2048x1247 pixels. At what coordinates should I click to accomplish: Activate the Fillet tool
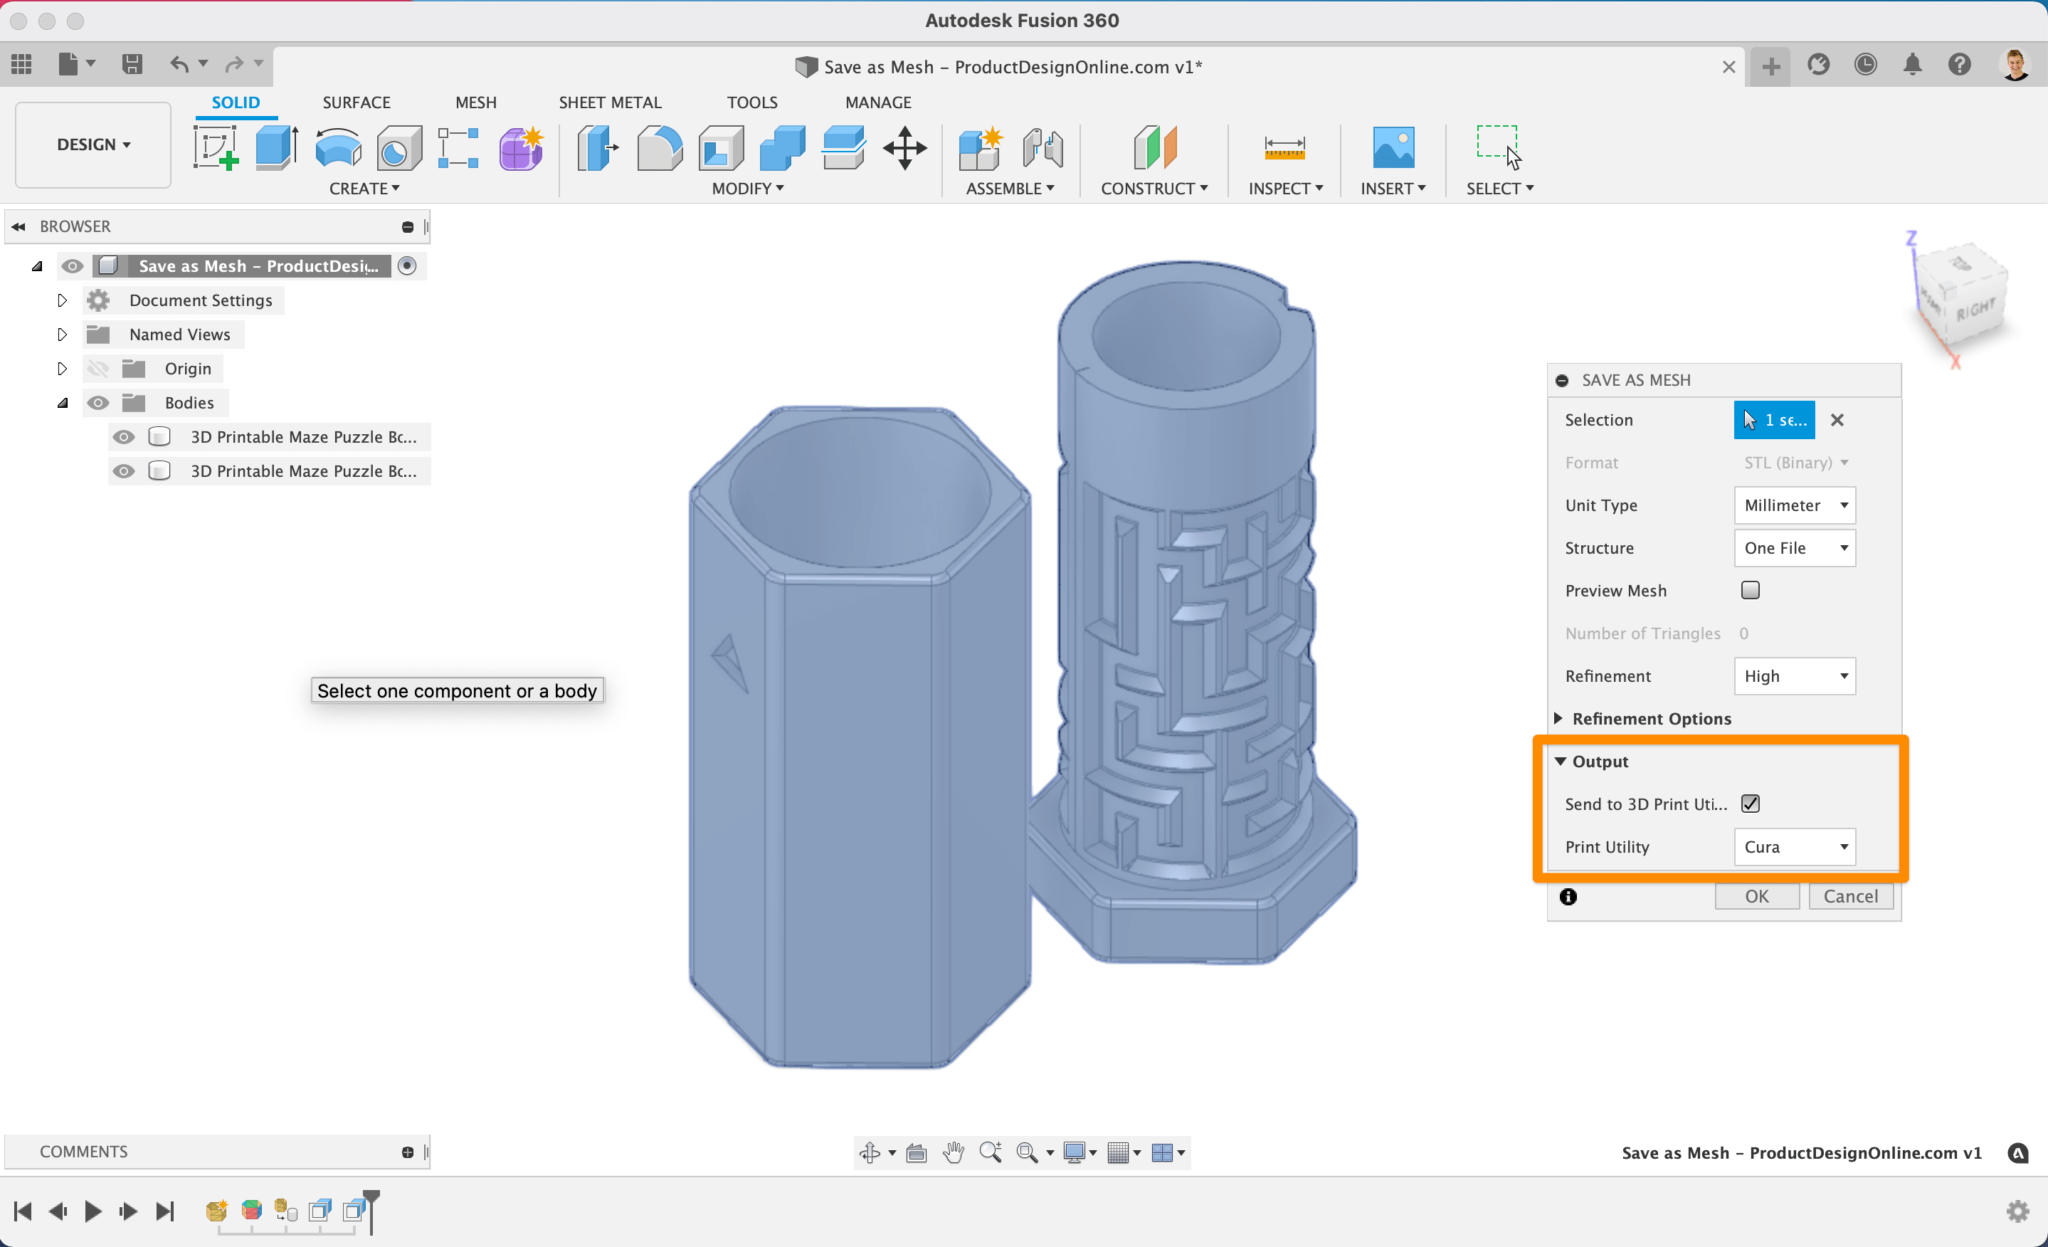pos(659,148)
